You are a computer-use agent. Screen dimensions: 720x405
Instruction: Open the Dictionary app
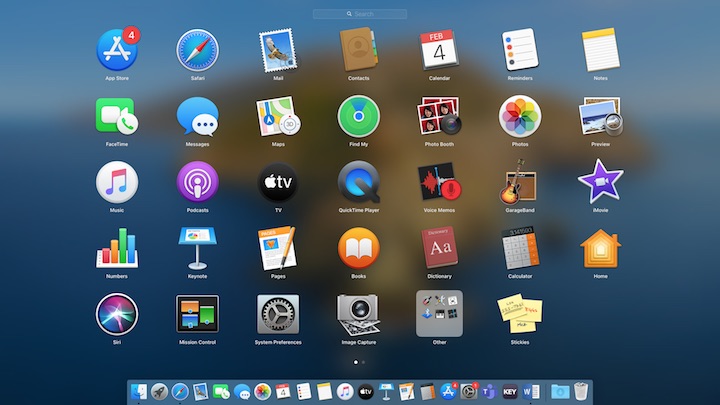point(439,248)
